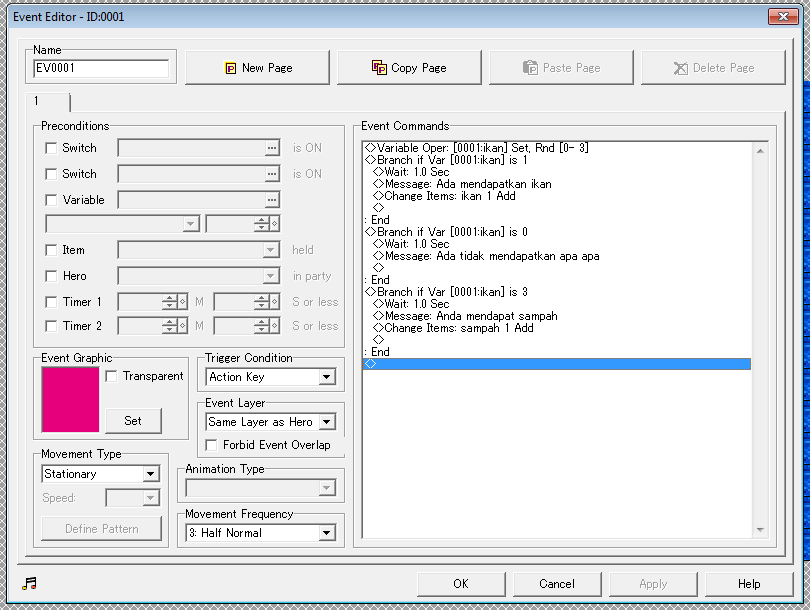
Task: Enable the Timer 1 checkbox
Action: (x=51, y=302)
